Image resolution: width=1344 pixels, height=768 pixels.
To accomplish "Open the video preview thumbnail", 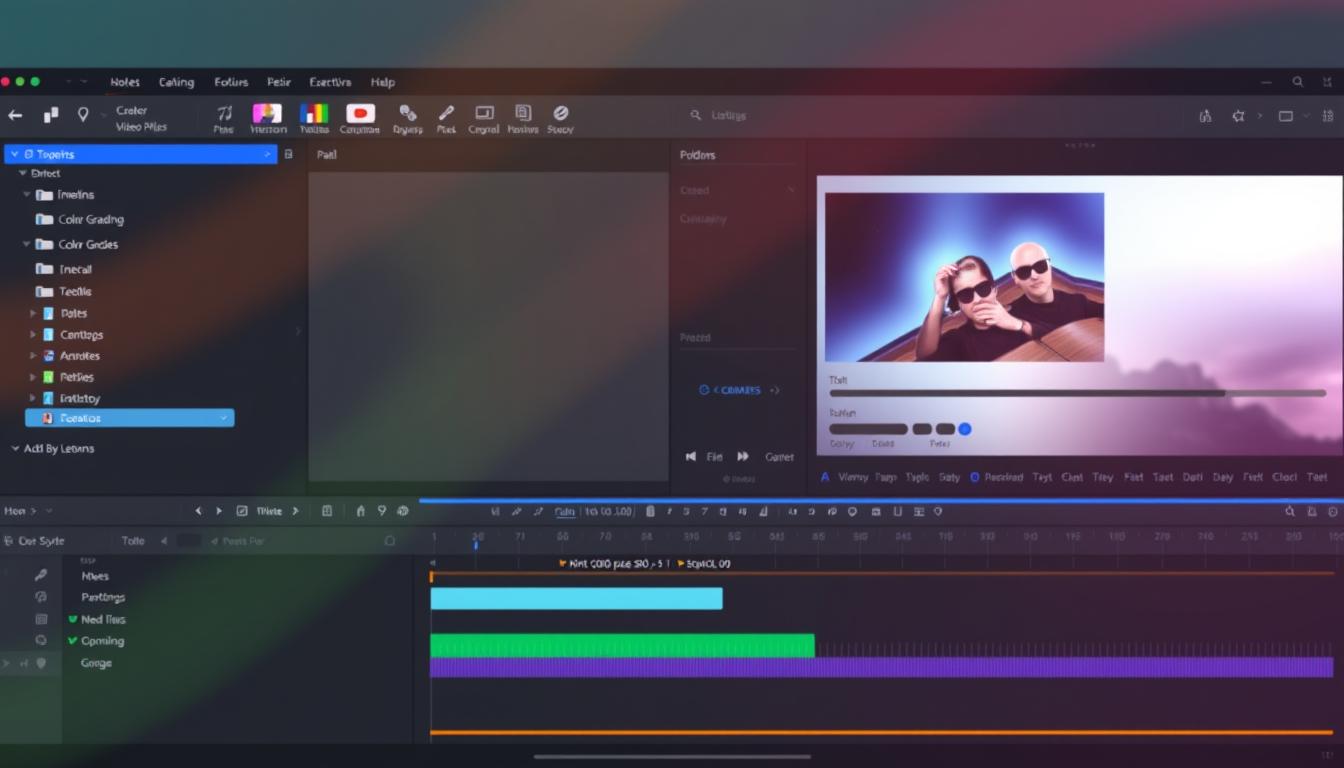I will coord(964,277).
